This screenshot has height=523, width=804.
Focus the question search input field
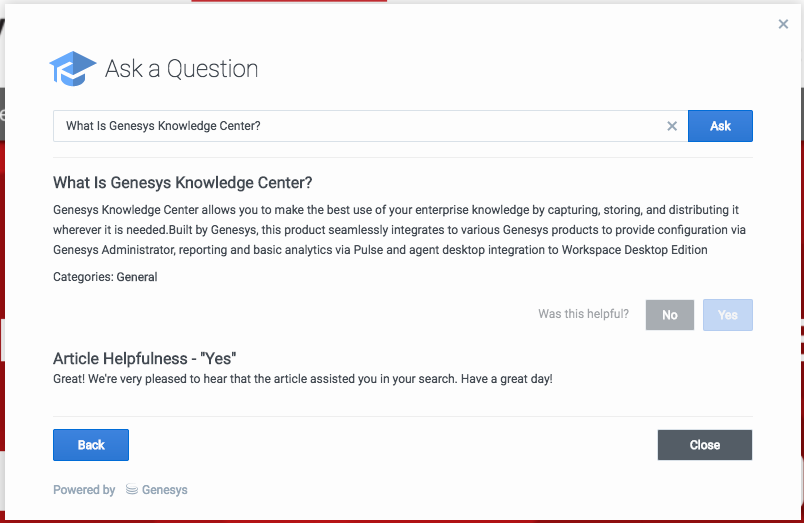(360, 126)
